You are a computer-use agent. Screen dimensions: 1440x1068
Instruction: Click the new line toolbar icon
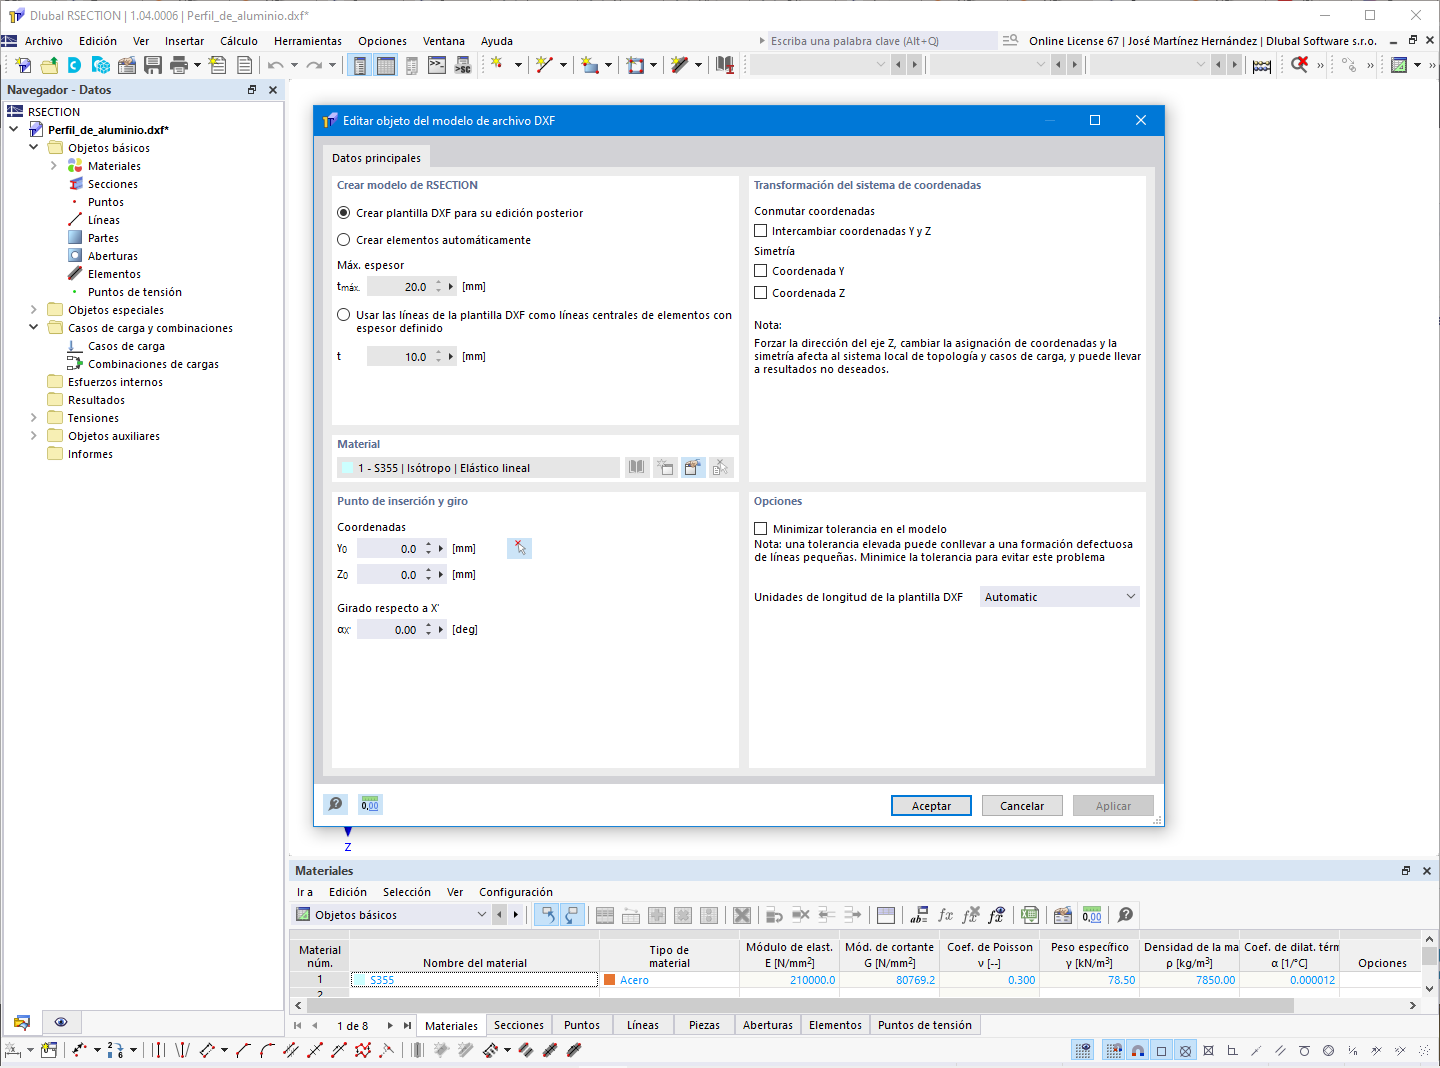[544, 65]
